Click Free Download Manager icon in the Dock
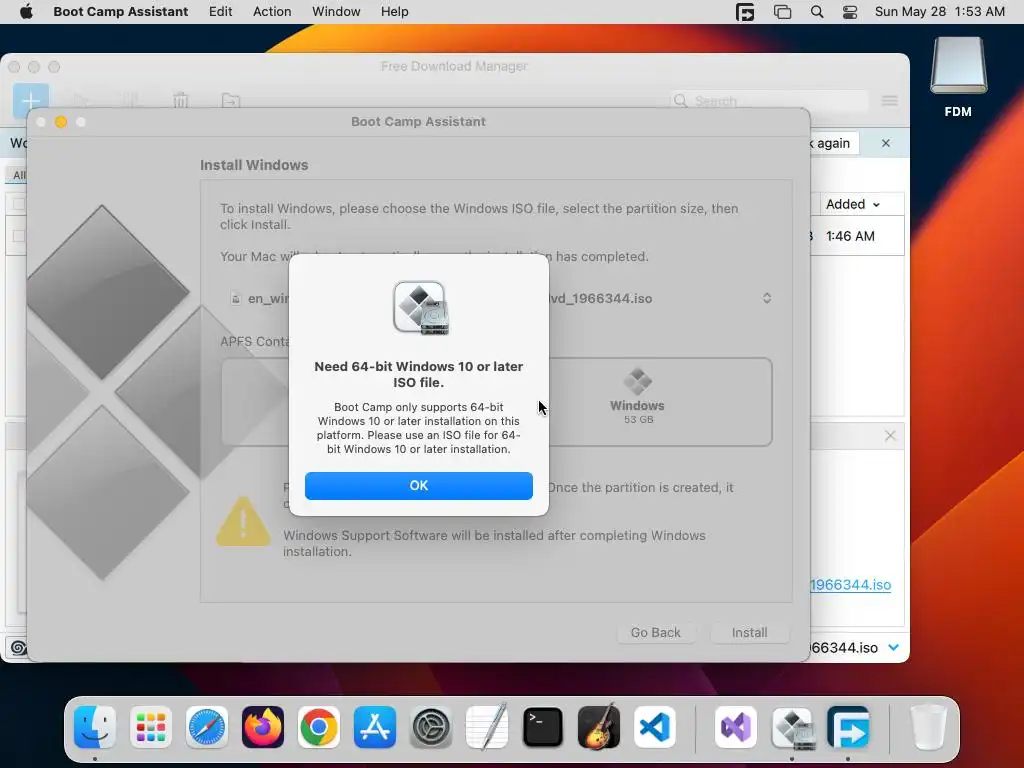 [848, 727]
